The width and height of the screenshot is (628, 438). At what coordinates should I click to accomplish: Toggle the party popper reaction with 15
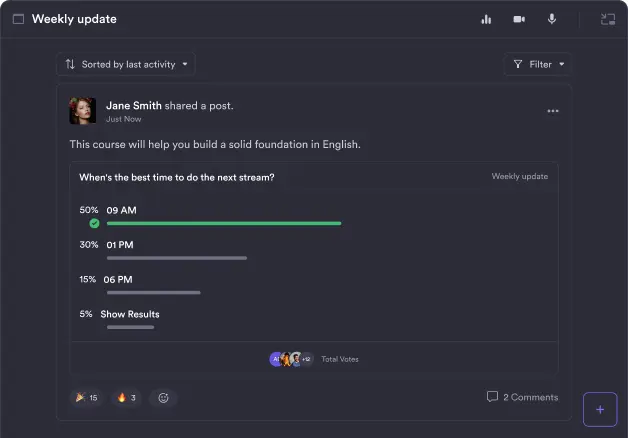(86, 398)
